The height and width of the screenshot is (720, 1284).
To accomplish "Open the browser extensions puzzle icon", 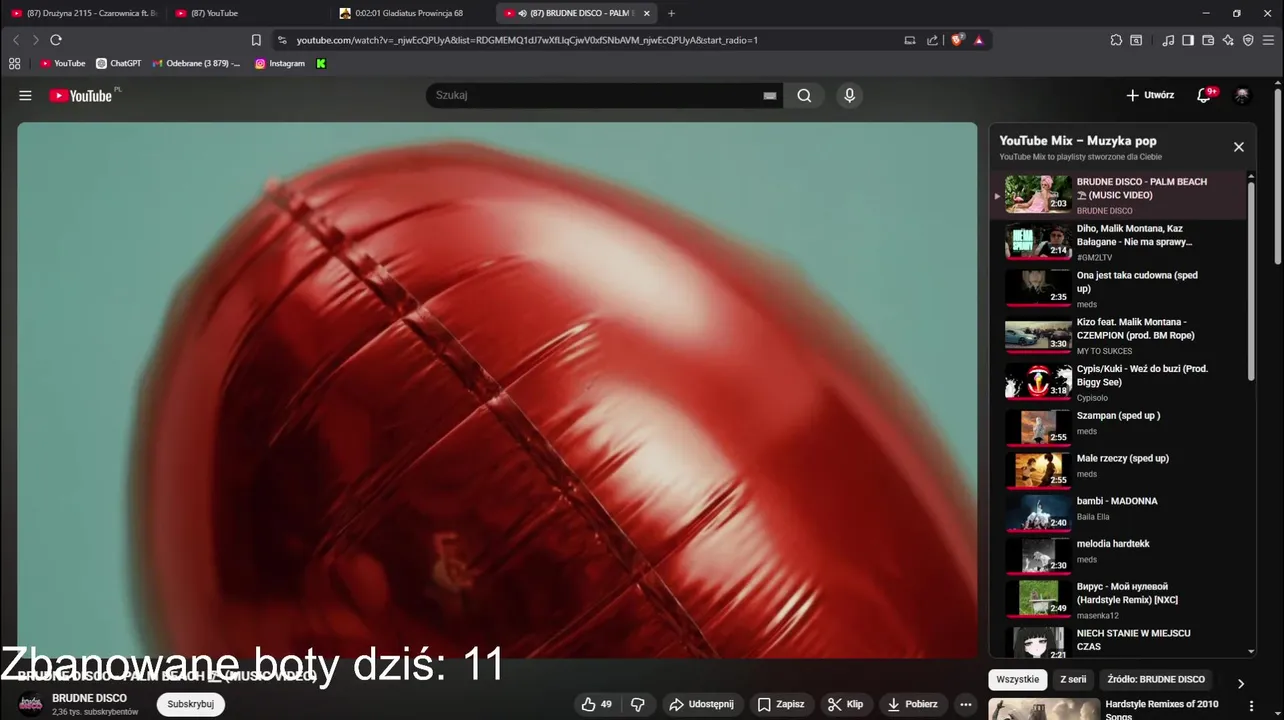I will pos(1116,40).
